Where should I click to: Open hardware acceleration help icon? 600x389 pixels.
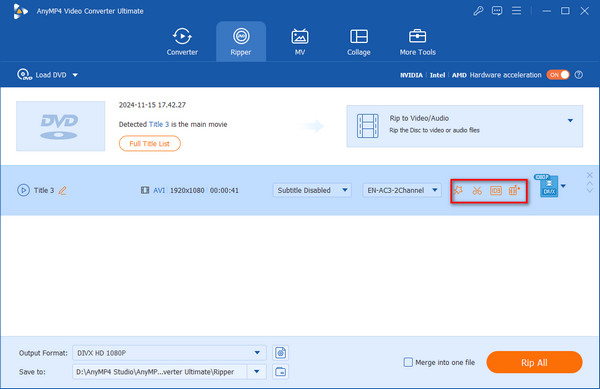point(579,75)
